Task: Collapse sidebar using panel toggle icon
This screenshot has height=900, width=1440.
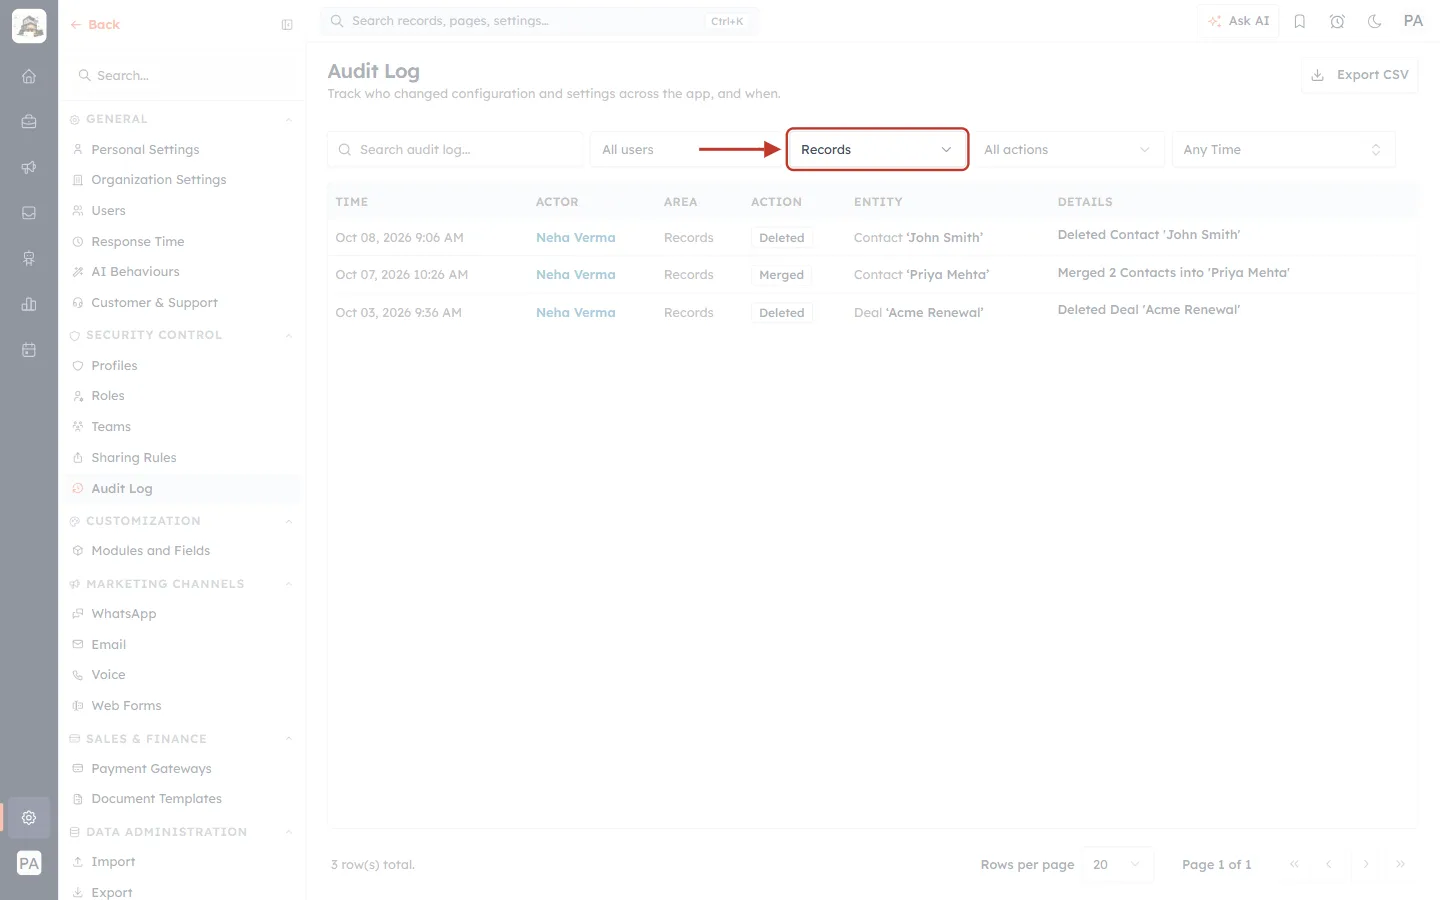Action: click(x=287, y=25)
